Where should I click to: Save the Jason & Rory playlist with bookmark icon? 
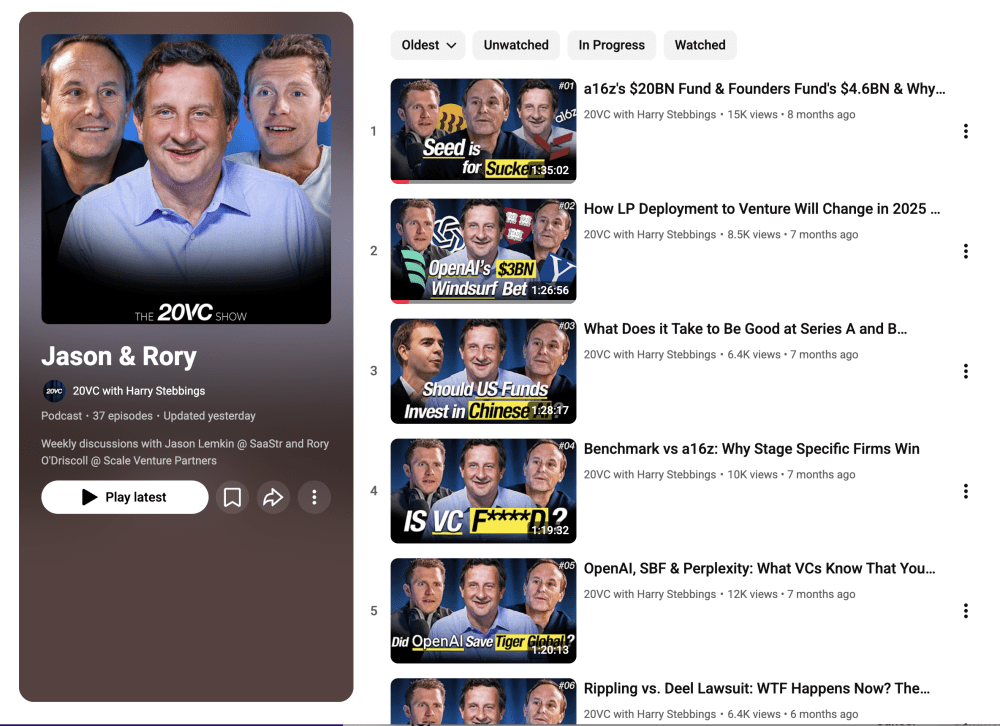coord(232,497)
